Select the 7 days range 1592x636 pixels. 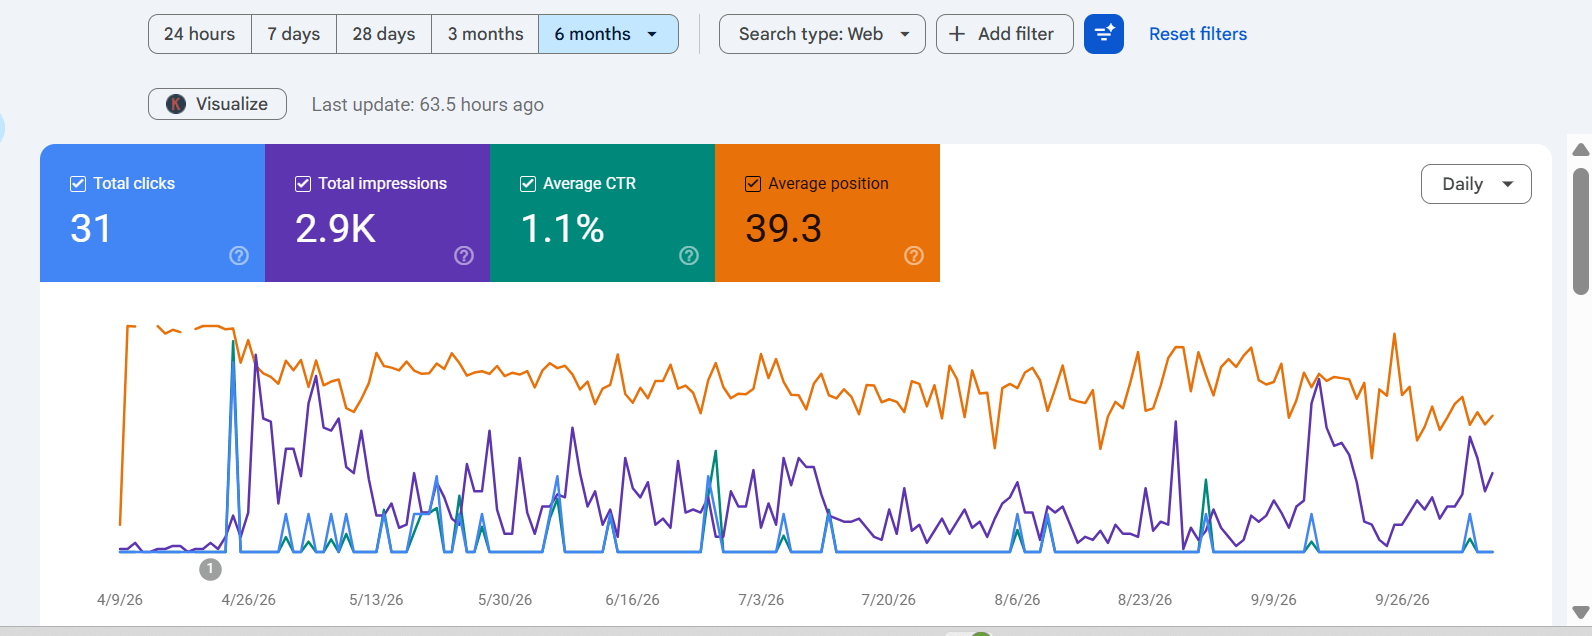tap(294, 34)
